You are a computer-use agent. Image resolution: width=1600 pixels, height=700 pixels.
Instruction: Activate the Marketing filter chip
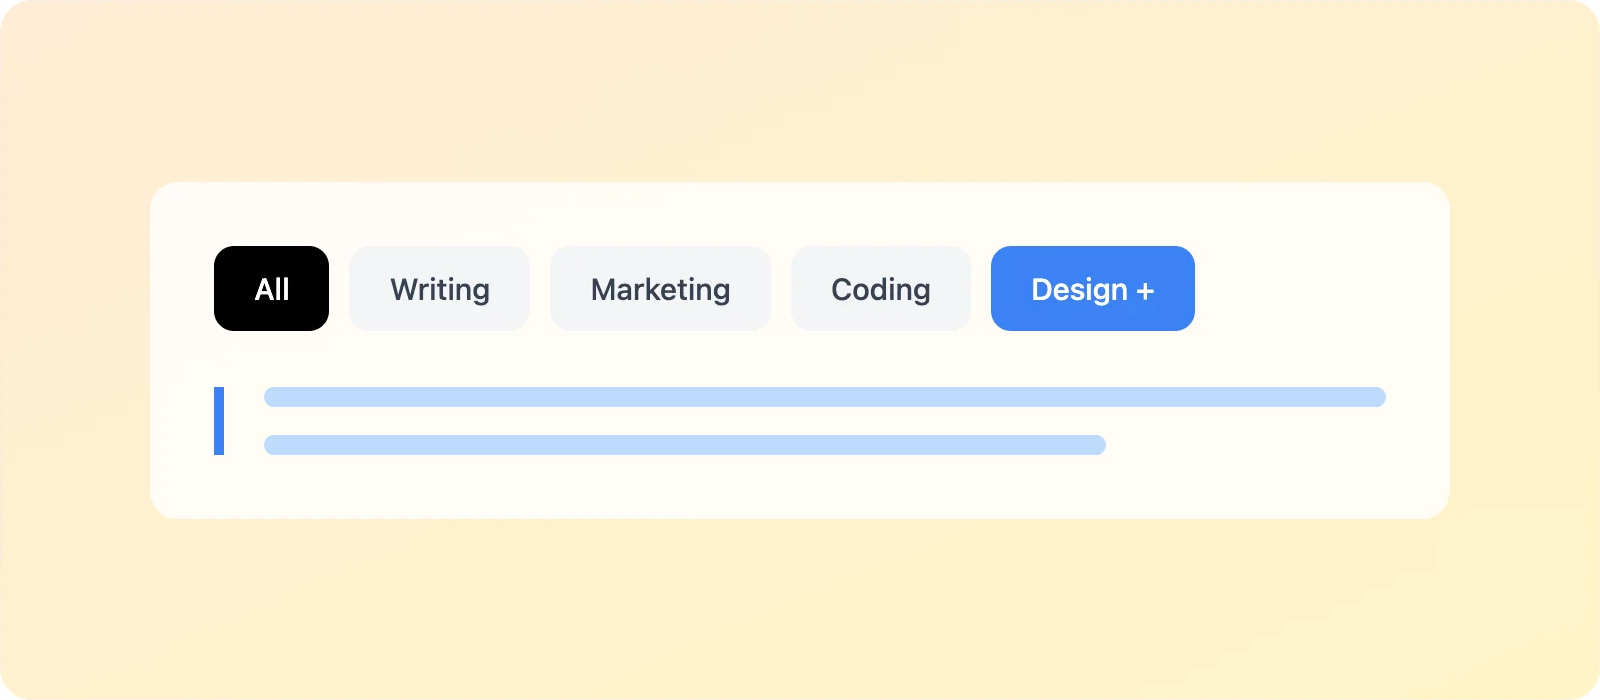click(660, 289)
